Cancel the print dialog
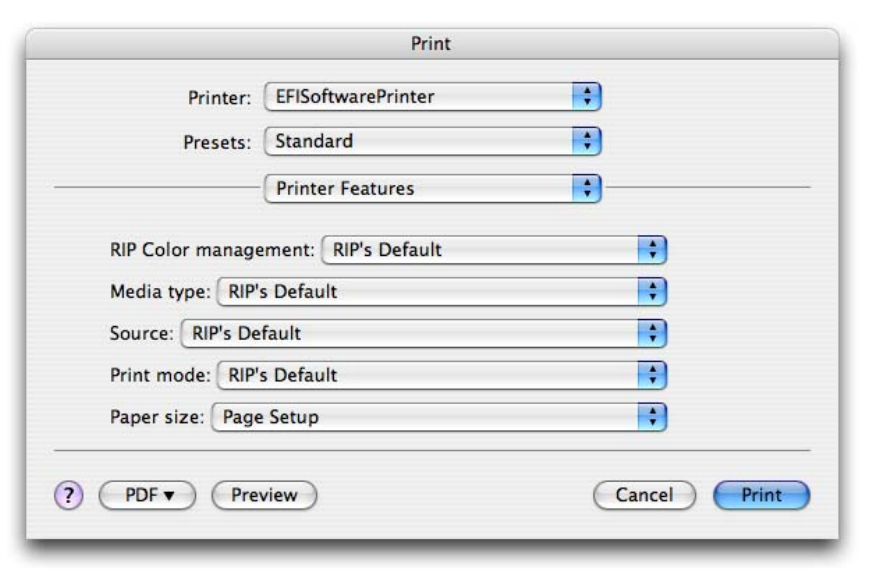Viewport: 886px width, 581px height. (644, 494)
